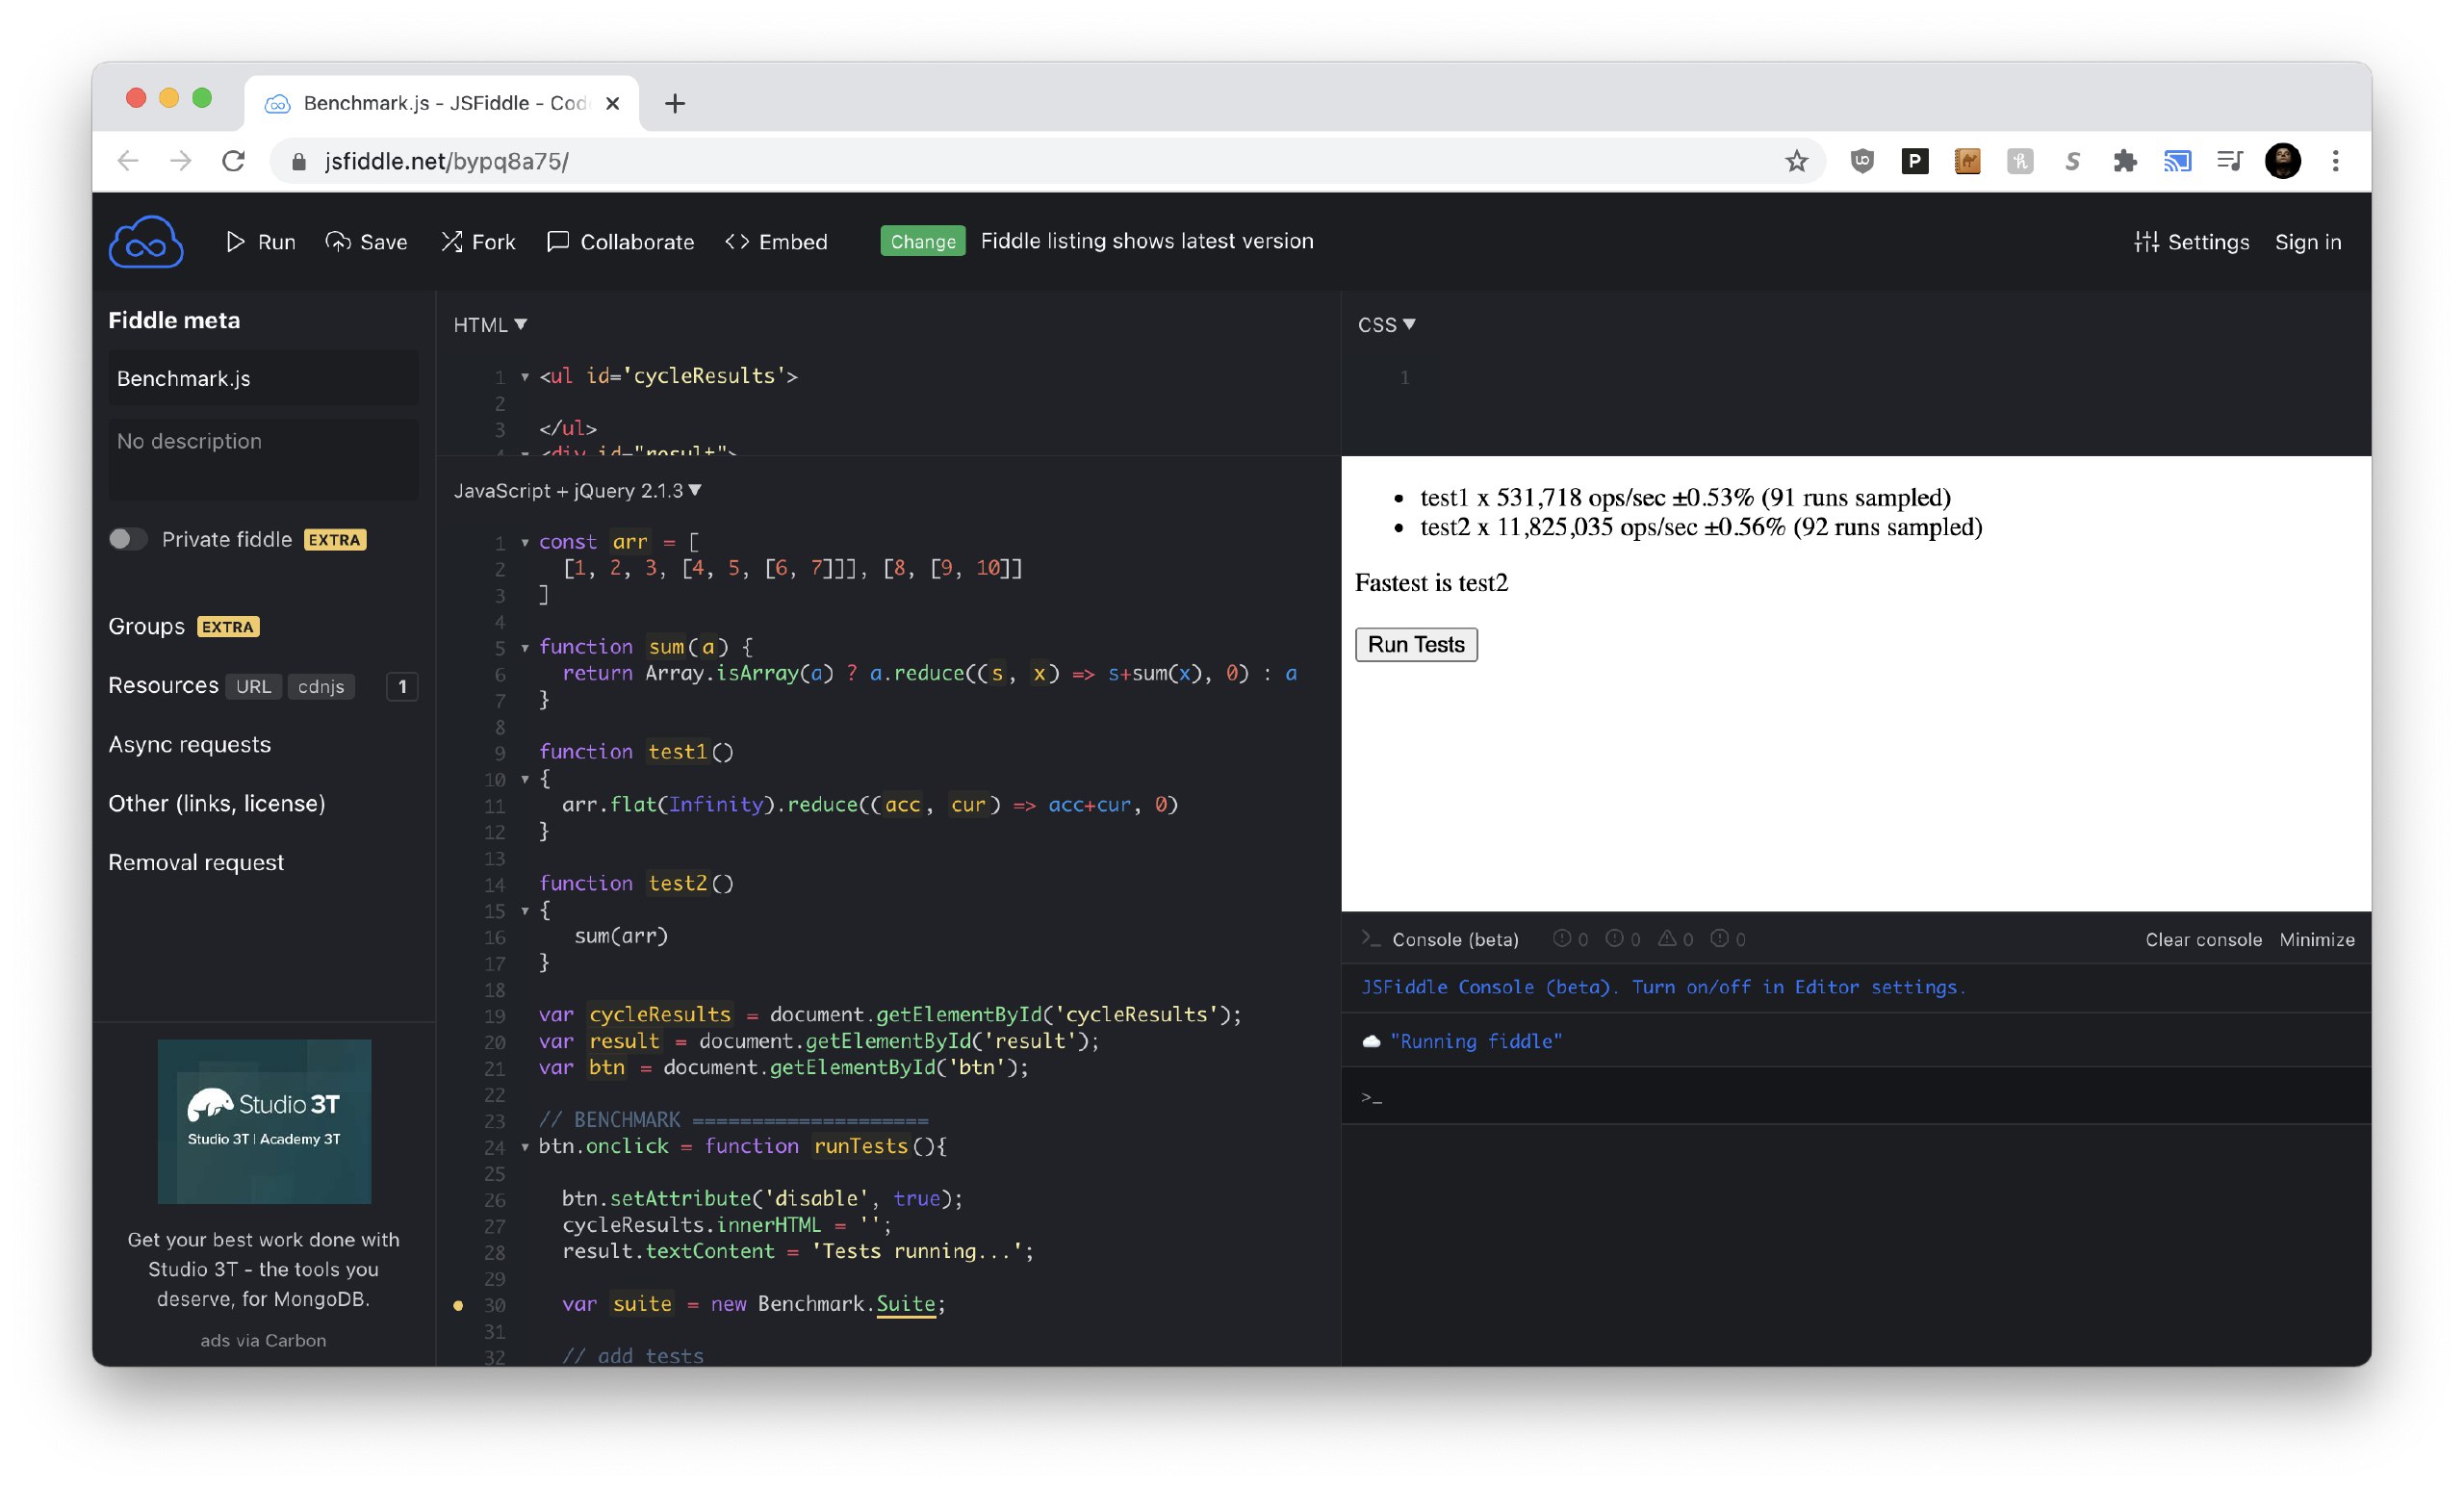Click the black P extension icon
This screenshot has width=2464, height=1488.
(x=1914, y=161)
